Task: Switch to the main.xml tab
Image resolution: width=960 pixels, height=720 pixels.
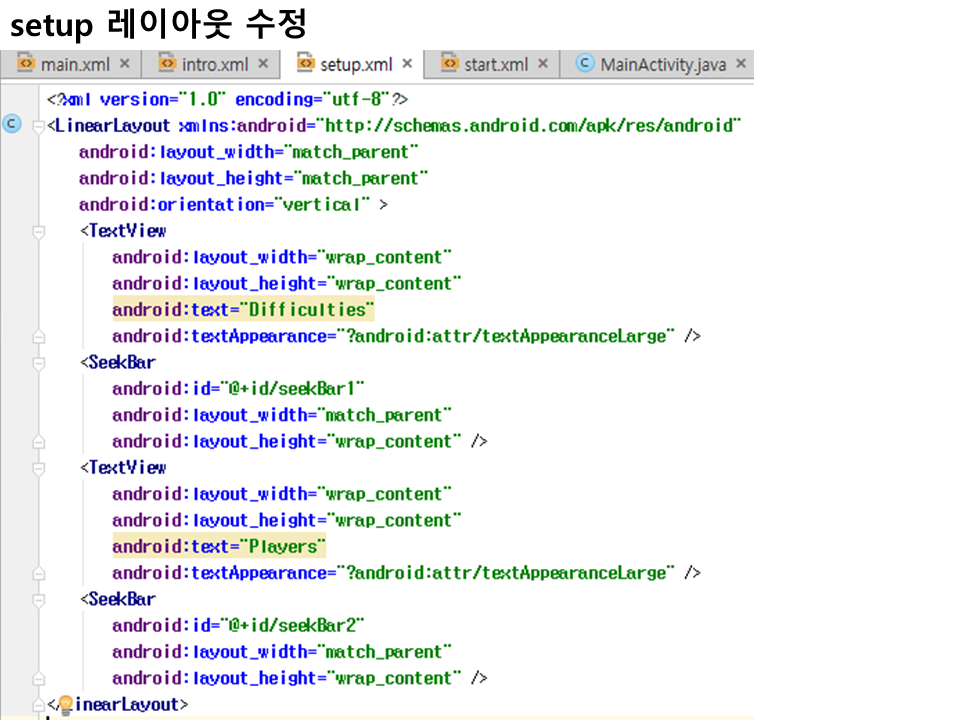Action: coord(75,64)
